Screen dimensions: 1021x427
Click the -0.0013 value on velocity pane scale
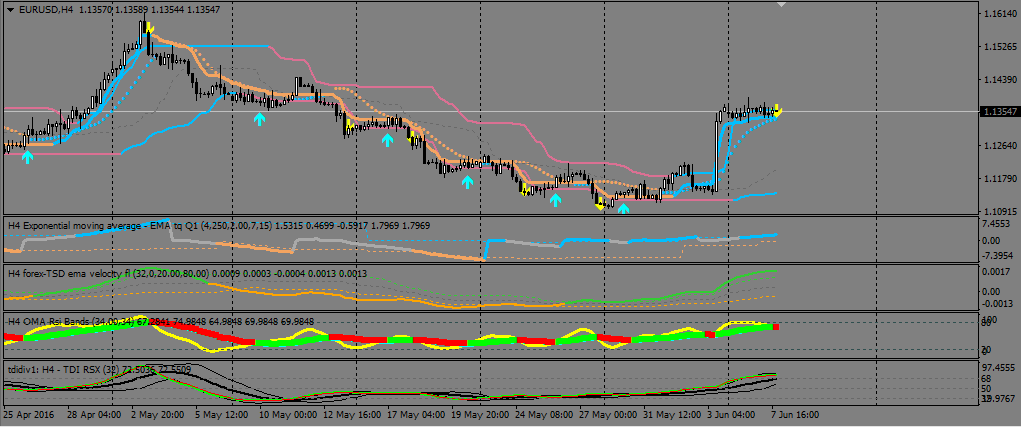pos(997,303)
